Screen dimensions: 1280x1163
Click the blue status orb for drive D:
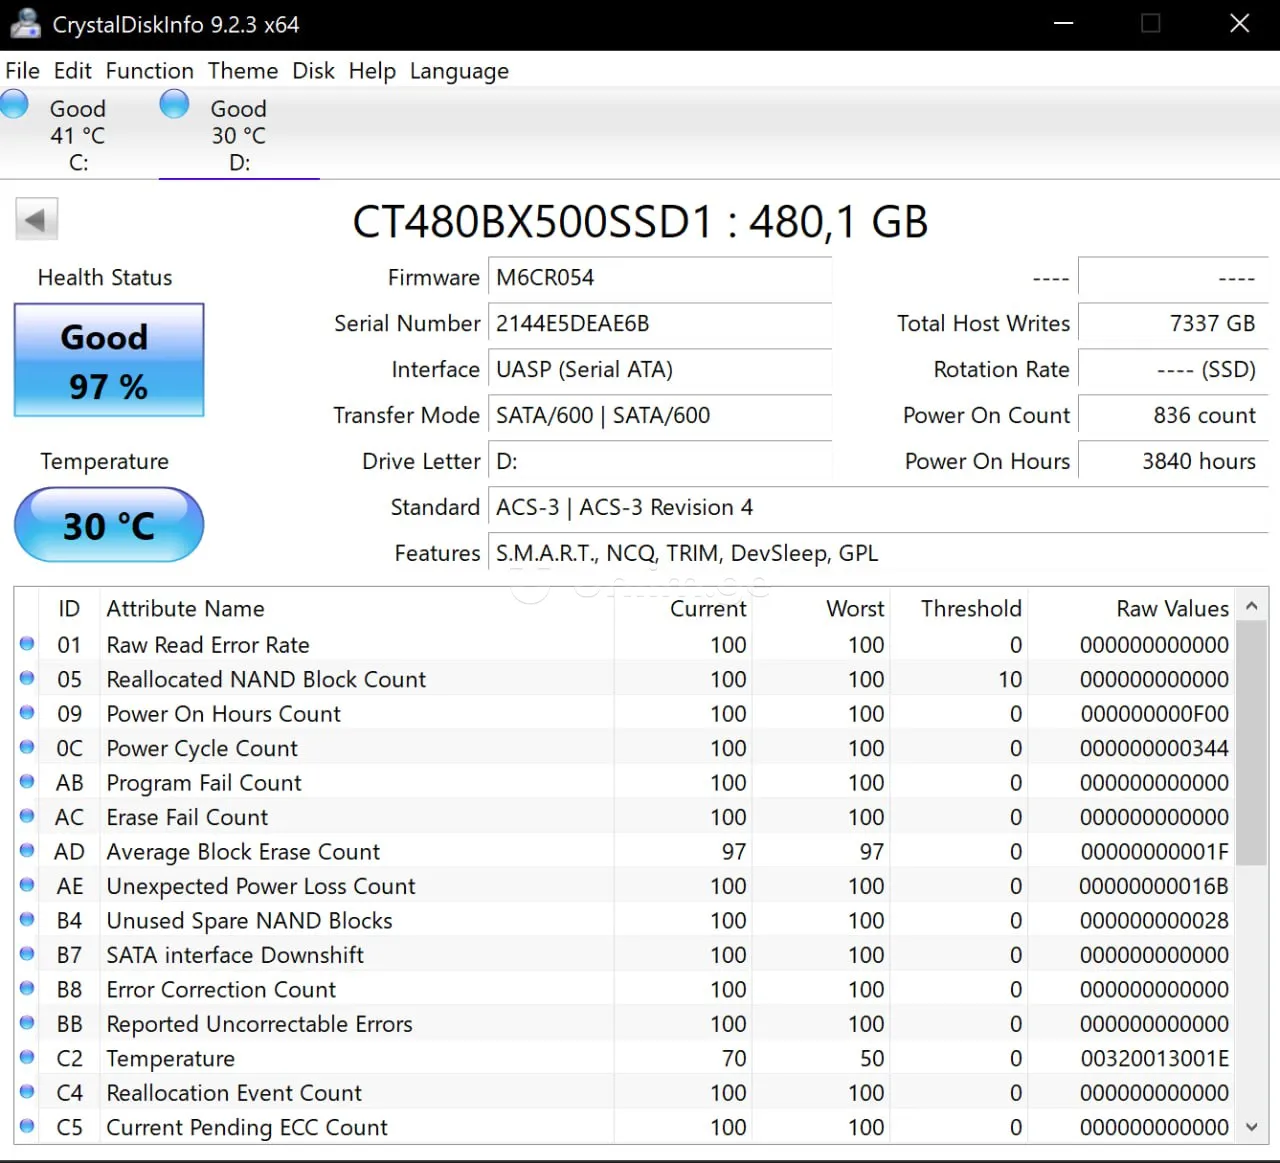tap(174, 104)
